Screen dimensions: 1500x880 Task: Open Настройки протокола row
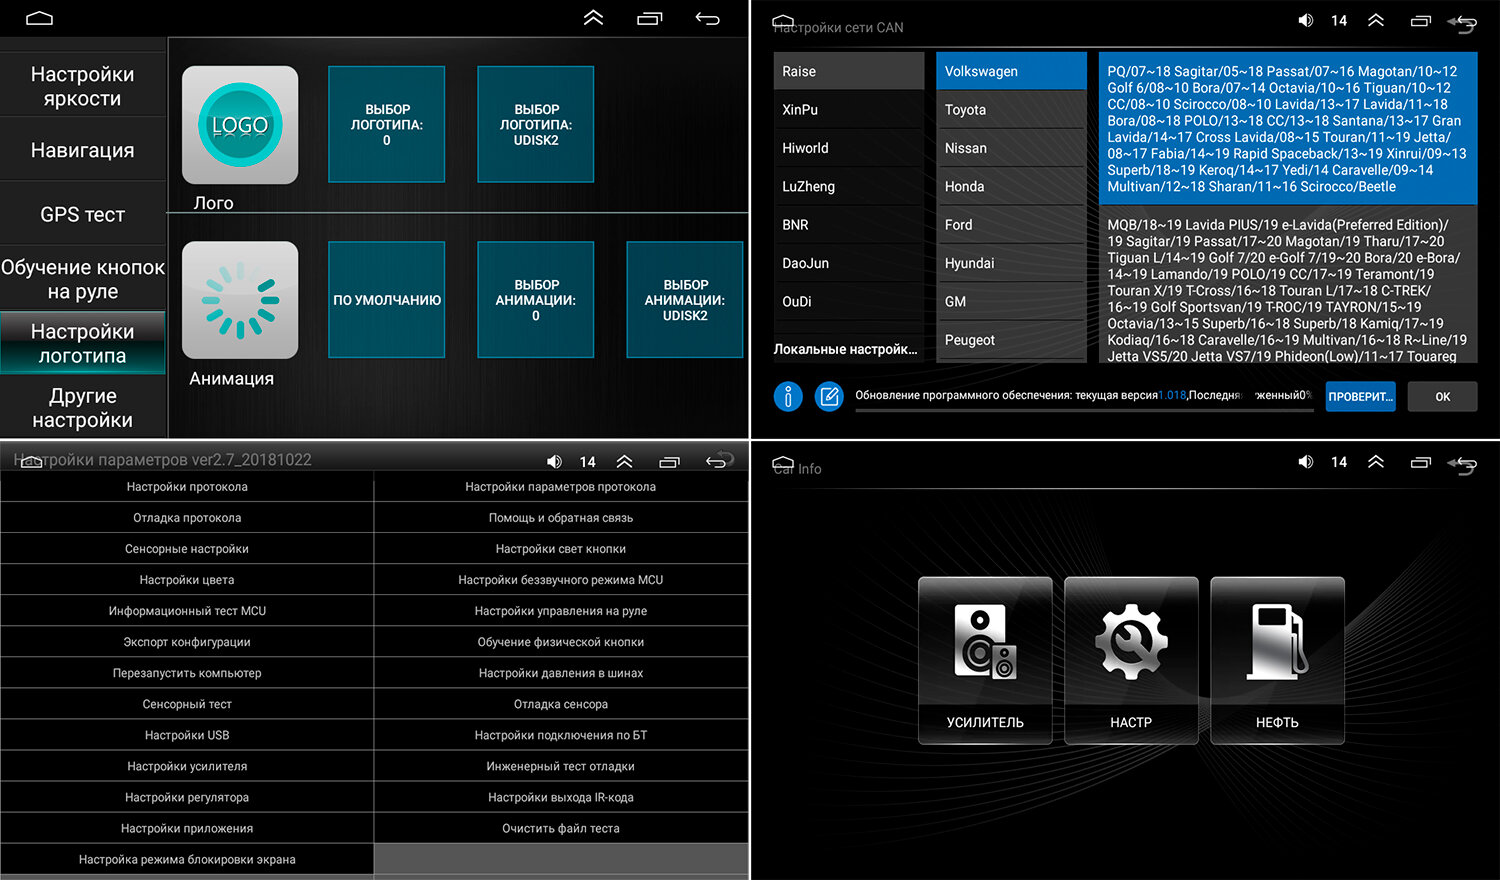(x=187, y=487)
